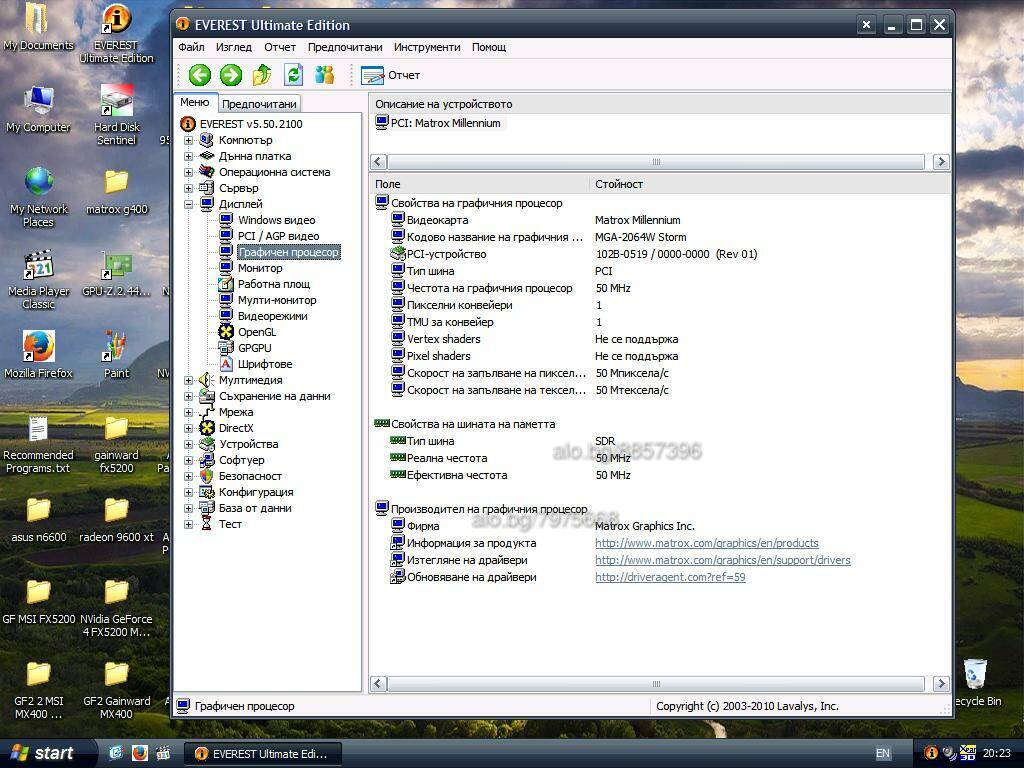
Task: Select Видеорежими tree item
Action: click(272, 316)
